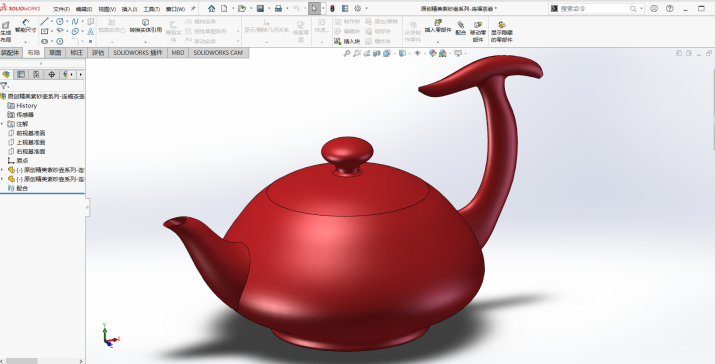
Task: Select the History item in the feature tree
Action: pyautogui.click(x=26, y=105)
